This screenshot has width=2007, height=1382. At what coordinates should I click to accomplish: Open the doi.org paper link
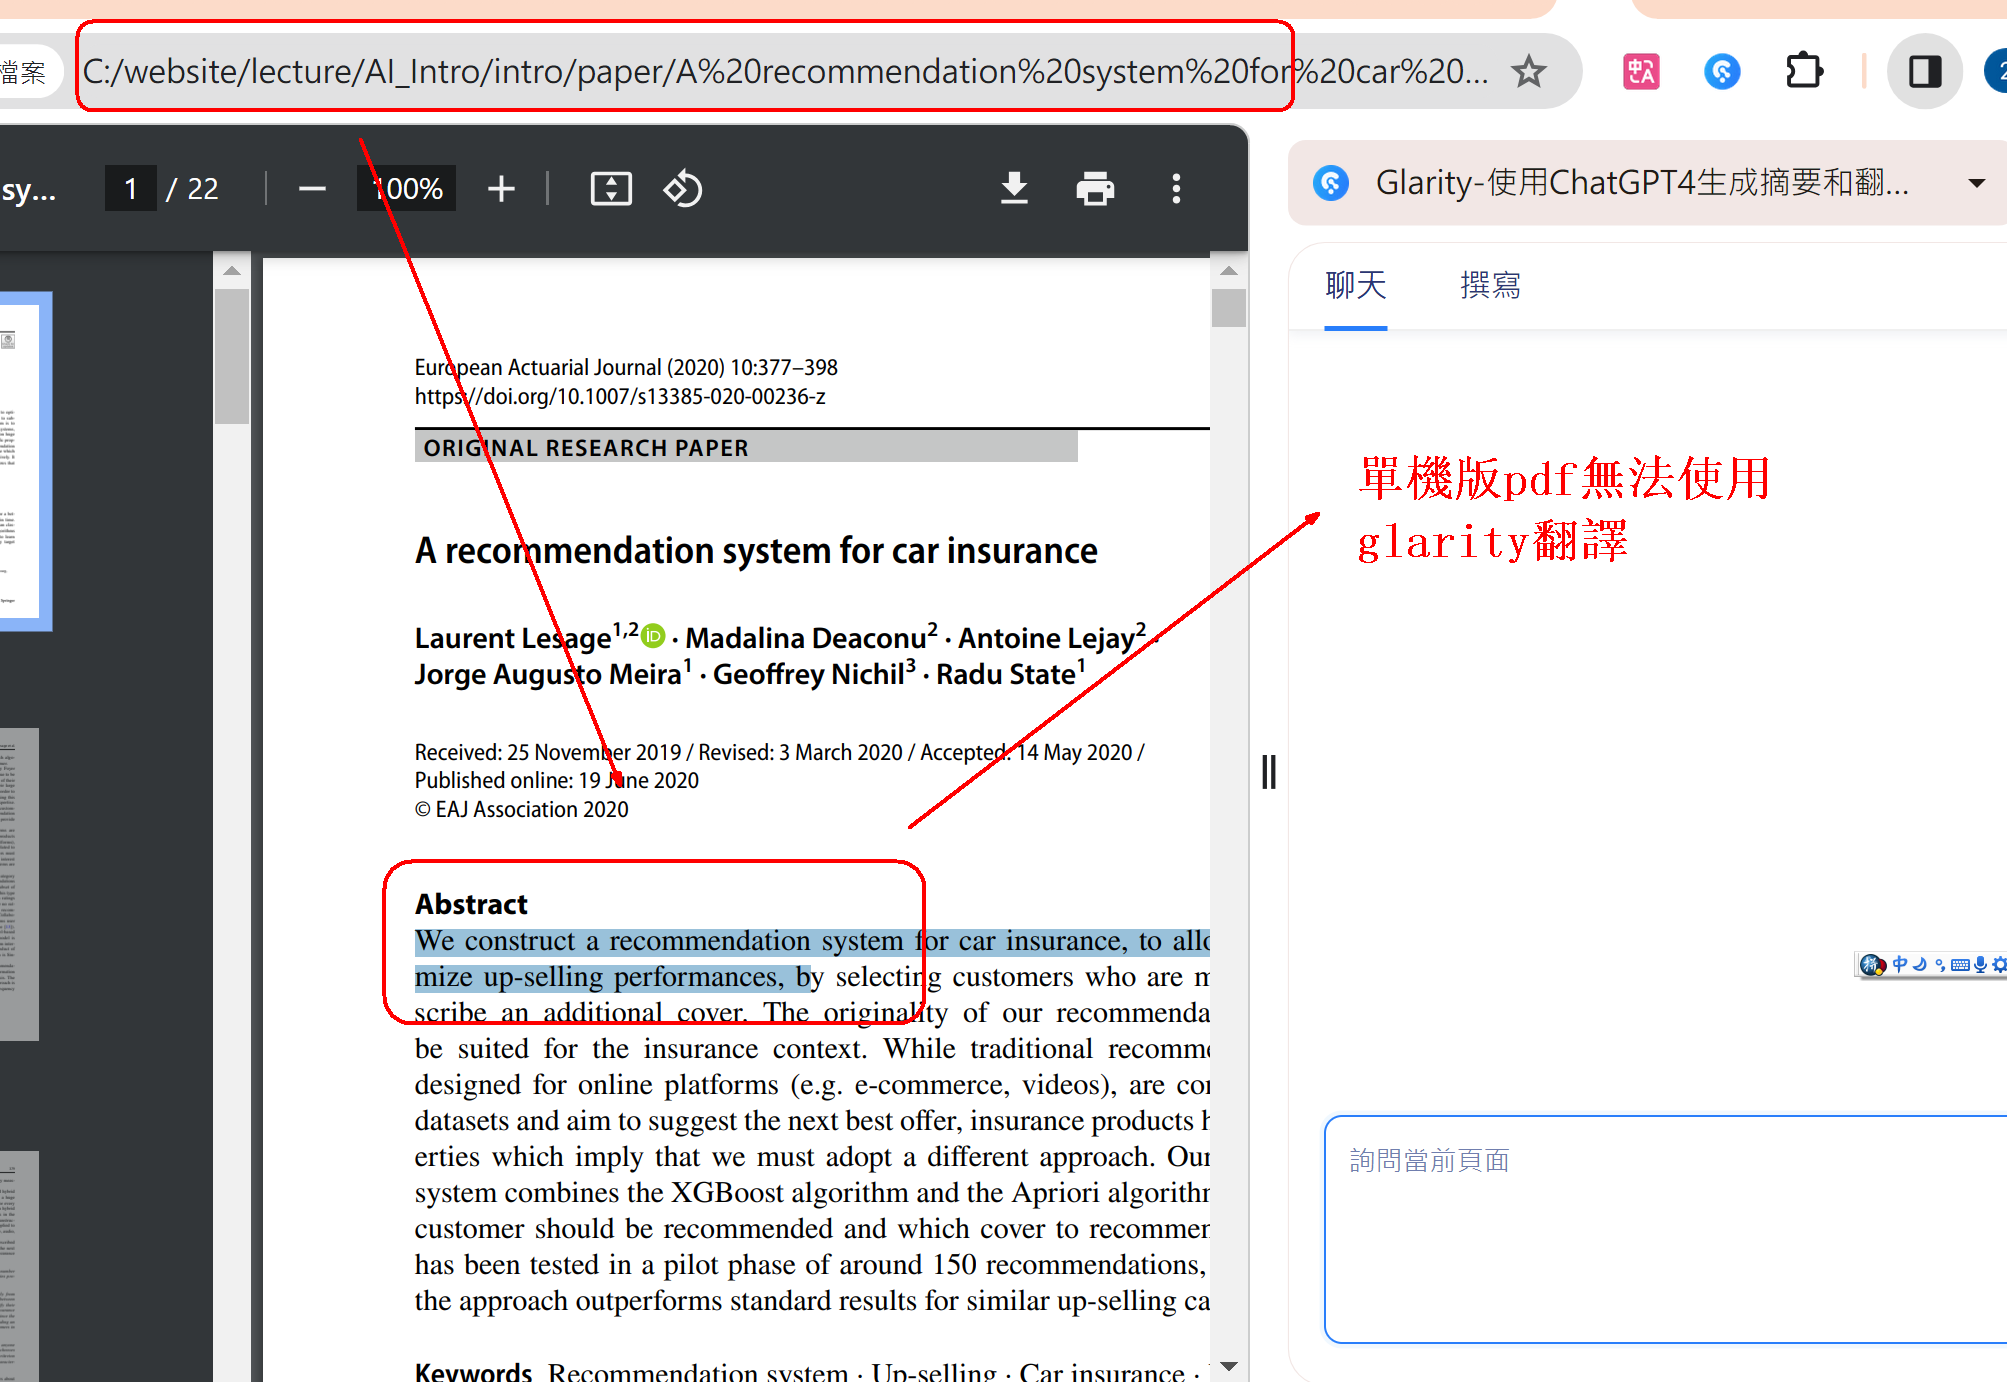(620, 396)
